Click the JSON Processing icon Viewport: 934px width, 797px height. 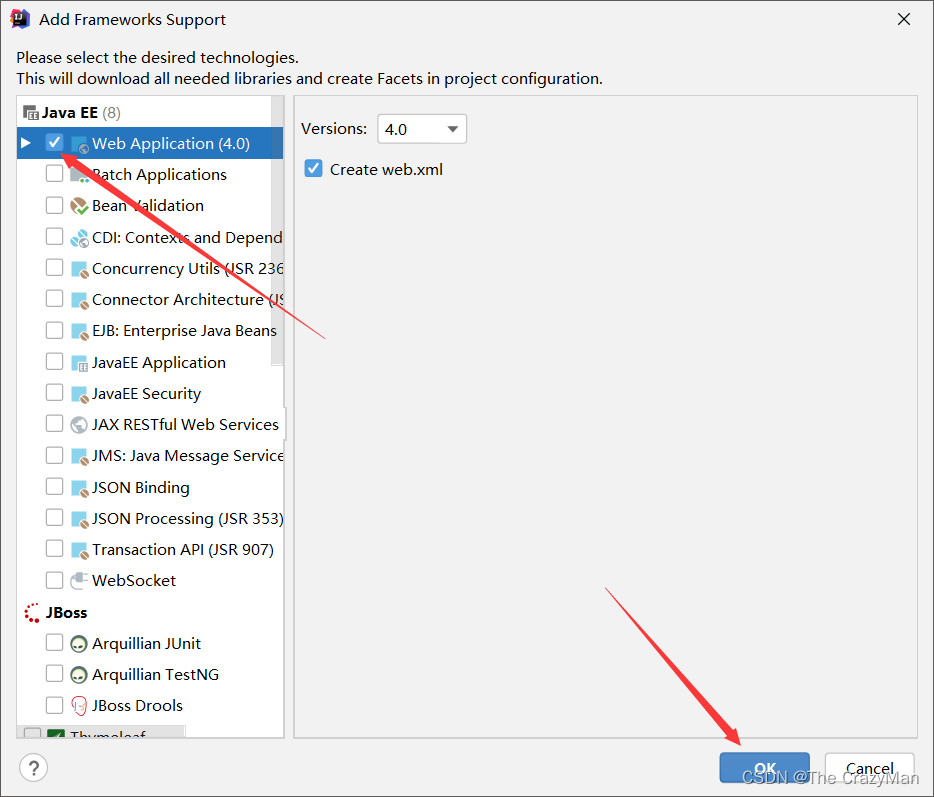point(79,519)
